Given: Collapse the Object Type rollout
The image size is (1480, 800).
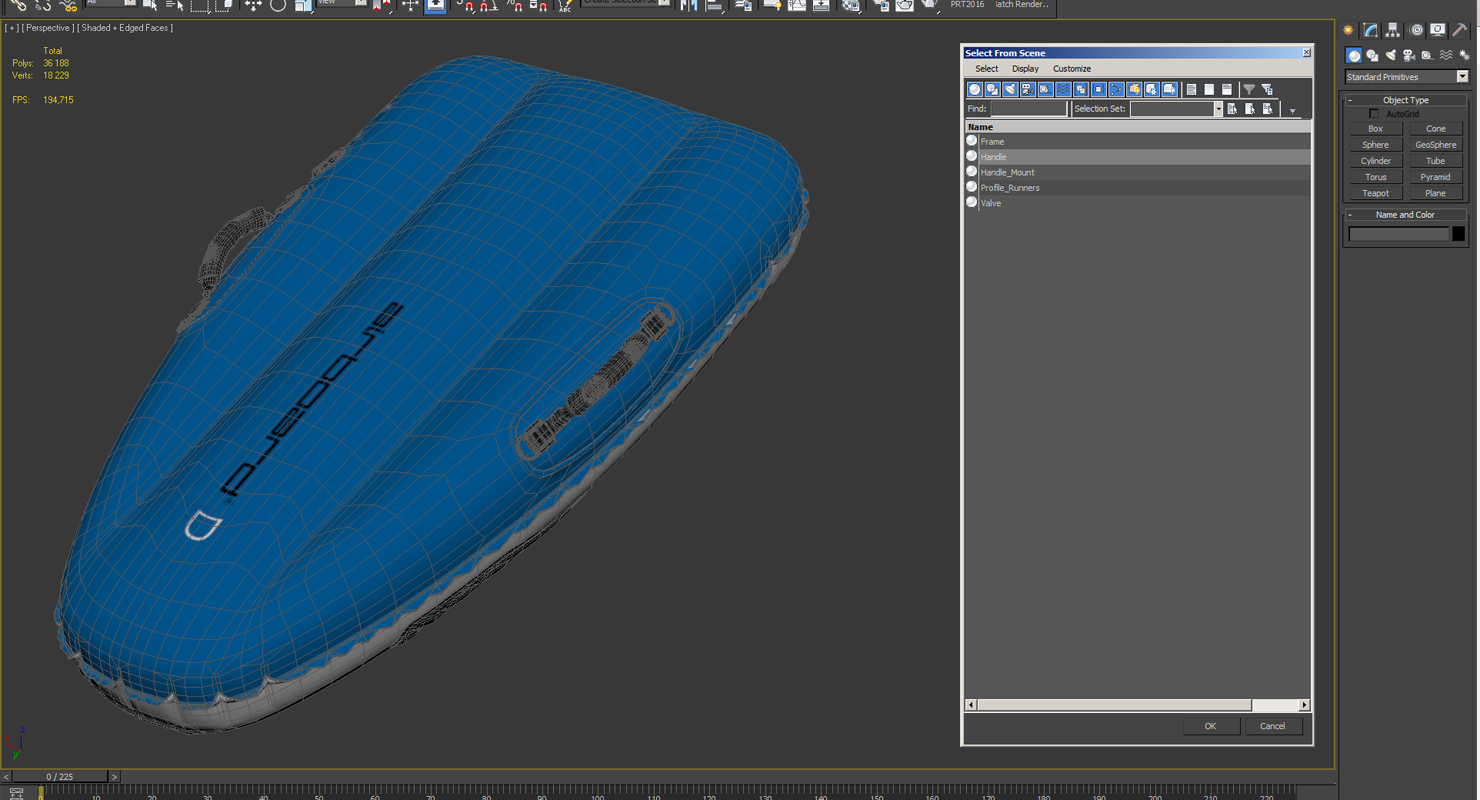Looking at the screenshot, I should 1405,100.
